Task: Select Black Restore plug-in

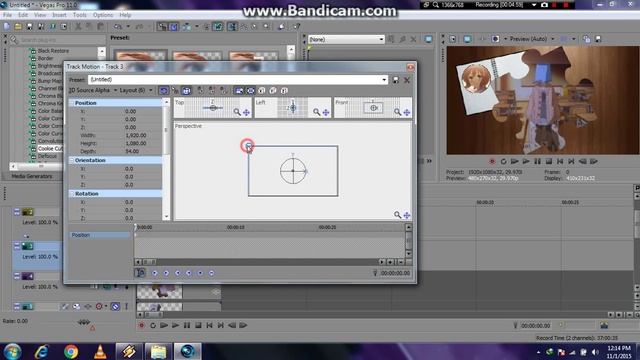Action: coord(53,51)
